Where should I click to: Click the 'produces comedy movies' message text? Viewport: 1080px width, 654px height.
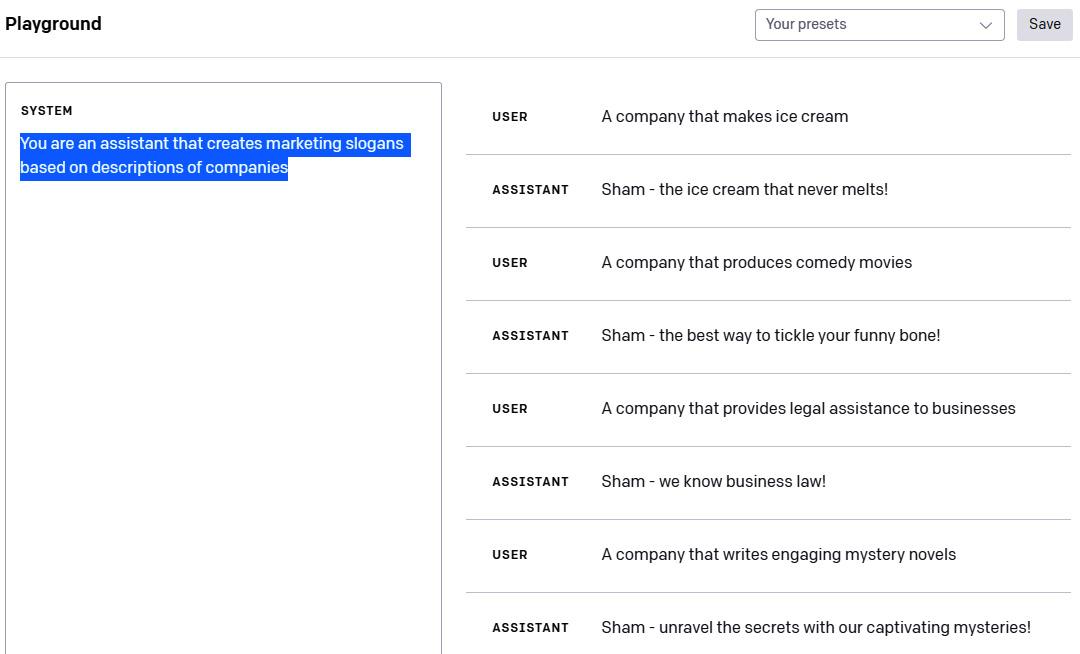[757, 263]
